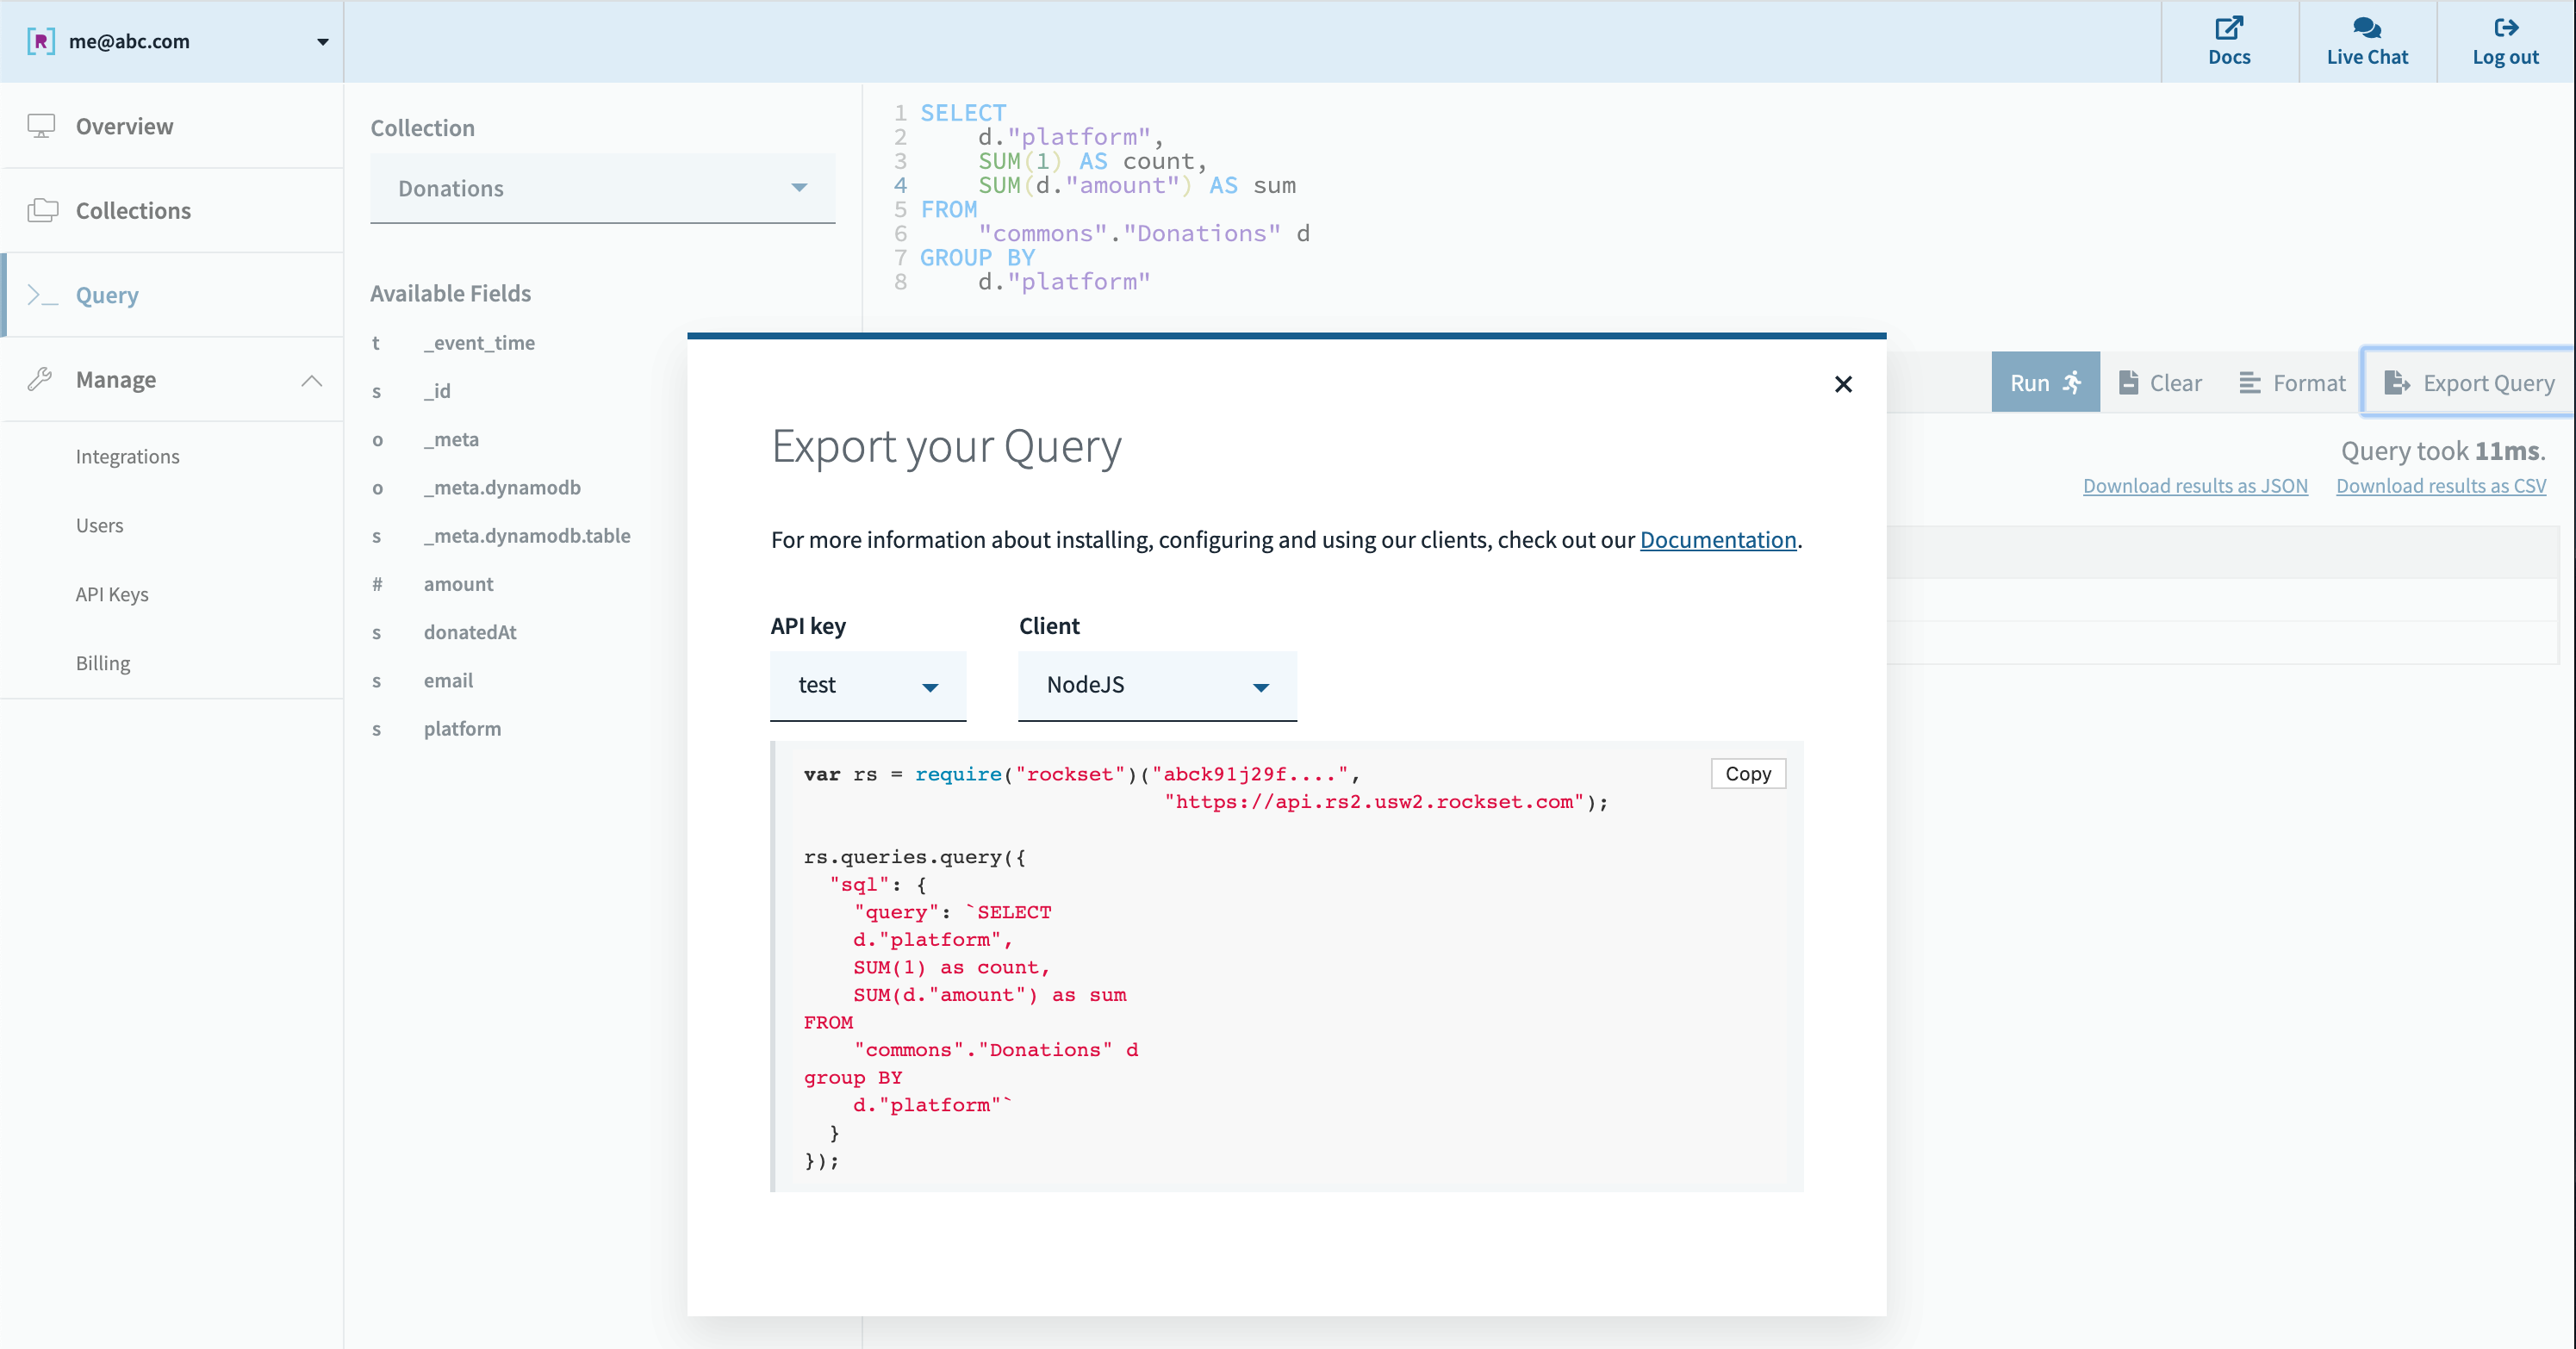Open the API Keys page
The height and width of the screenshot is (1349, 2576).
click(x=112, y=594)
